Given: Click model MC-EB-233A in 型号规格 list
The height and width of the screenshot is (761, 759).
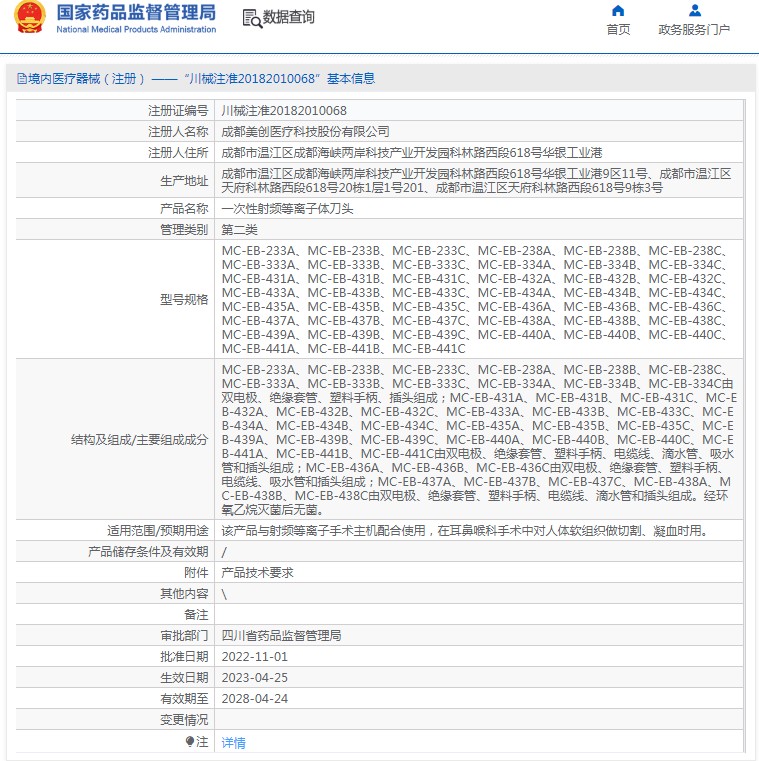Looking at the screenshot, I should click(x=259, y=251).
